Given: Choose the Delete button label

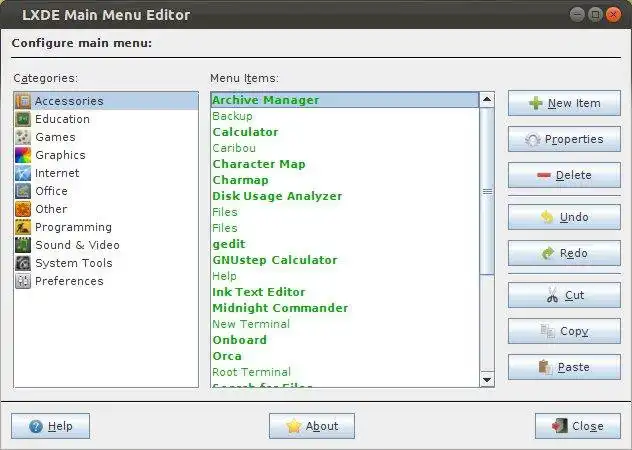Looking at the screenshot, I should coord(574,175).
